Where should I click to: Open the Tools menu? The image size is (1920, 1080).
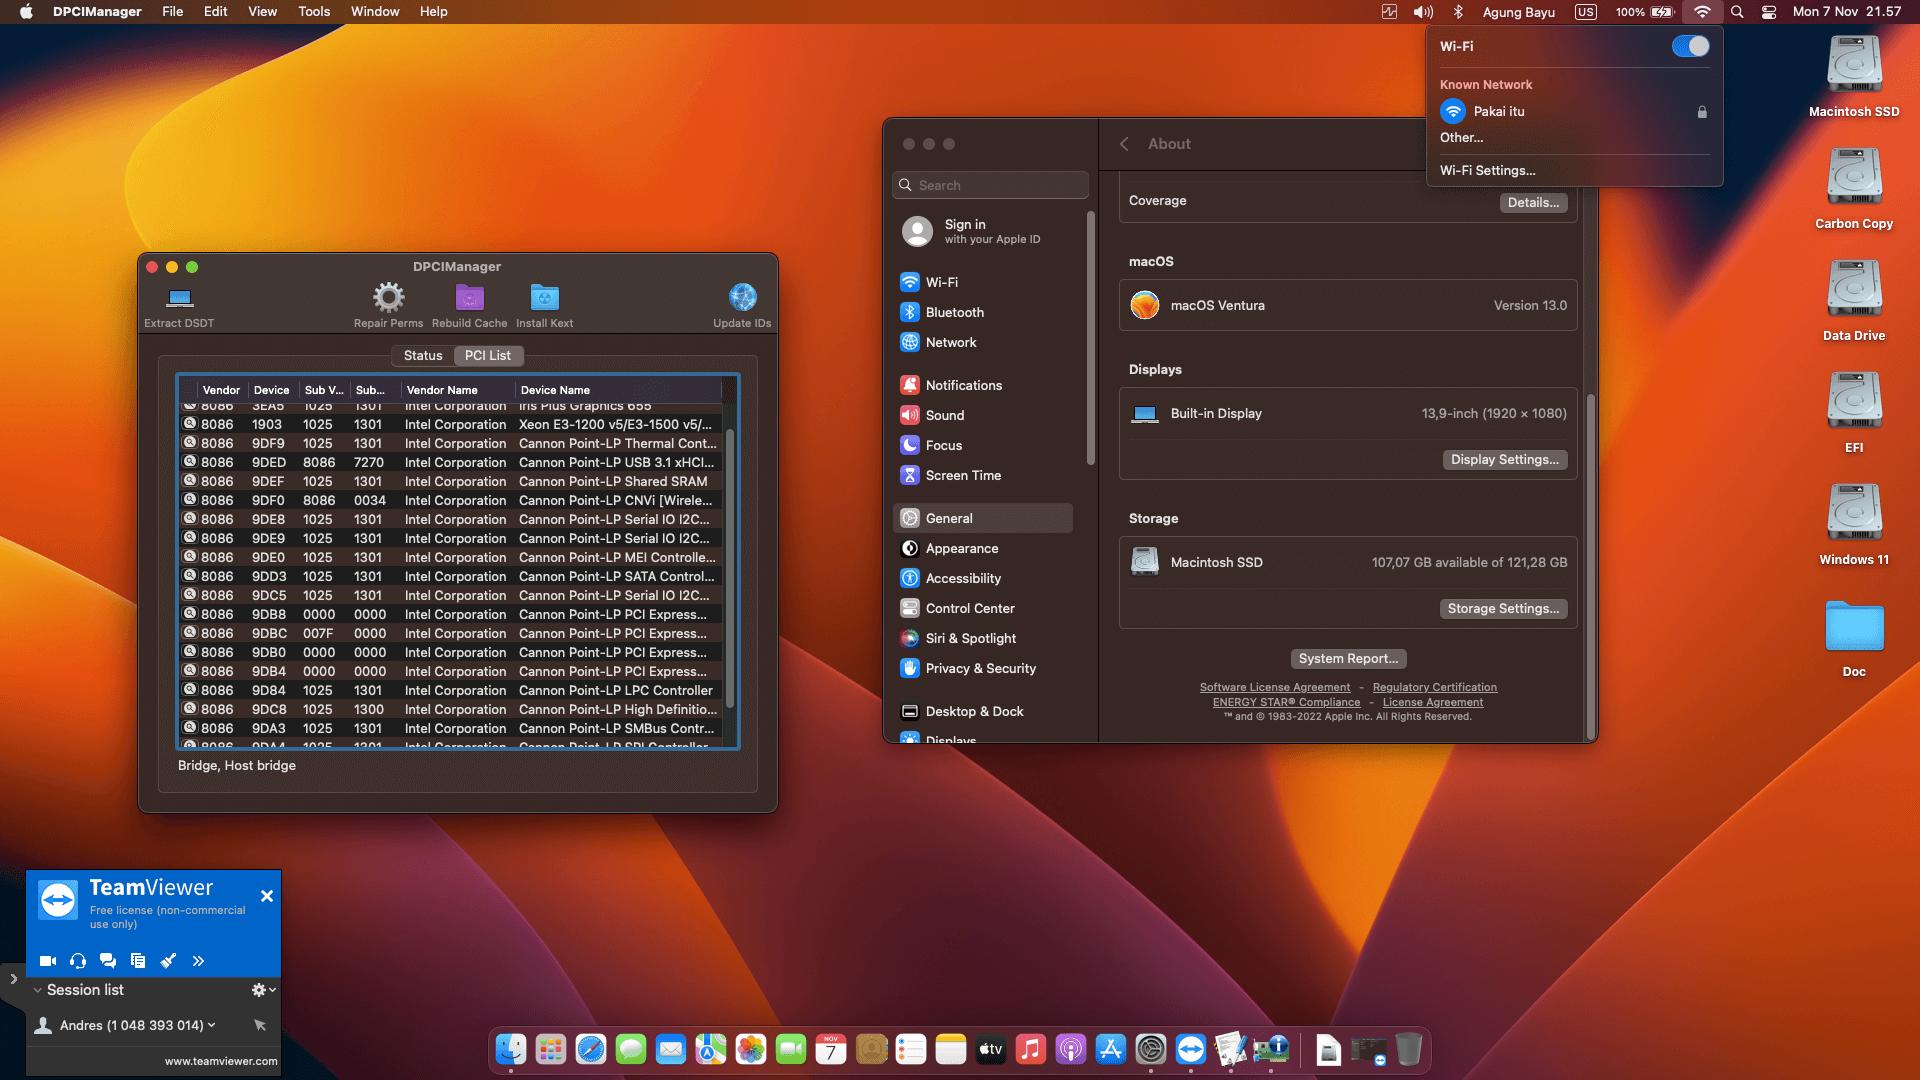coord(314,12)
